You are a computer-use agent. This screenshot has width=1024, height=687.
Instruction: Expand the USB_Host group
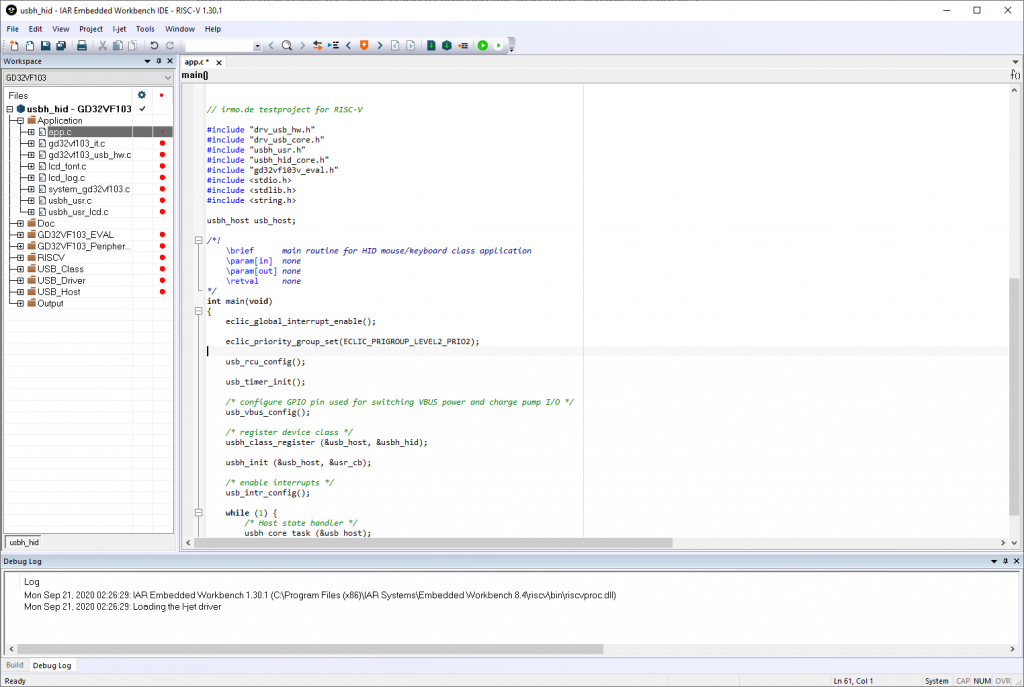[x=20, y=292]
